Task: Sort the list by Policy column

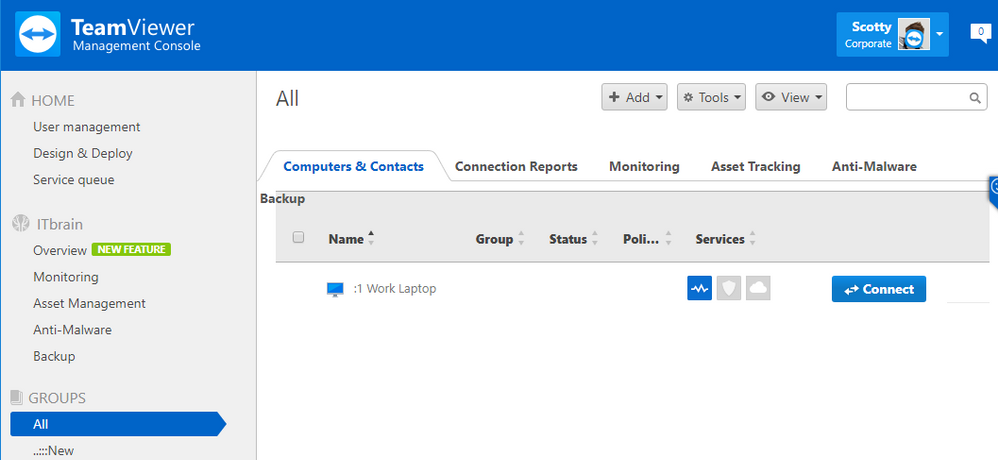Action: click(x=648, y=239)
